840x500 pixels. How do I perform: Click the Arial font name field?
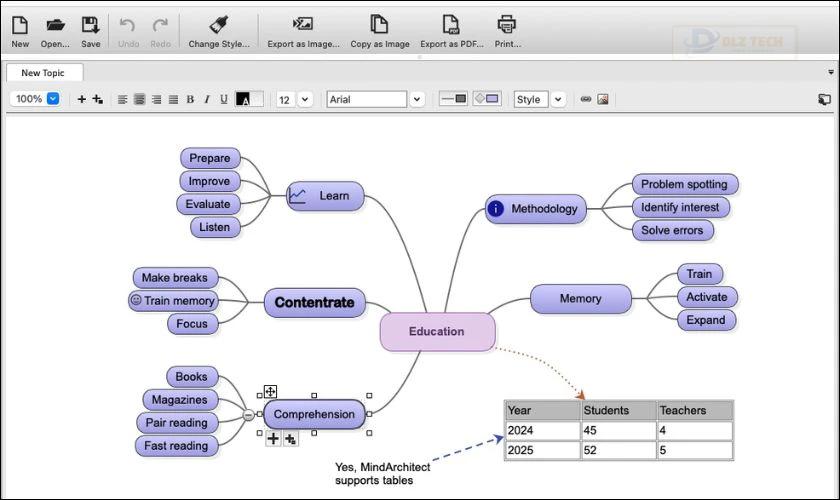tap(367, 99)
